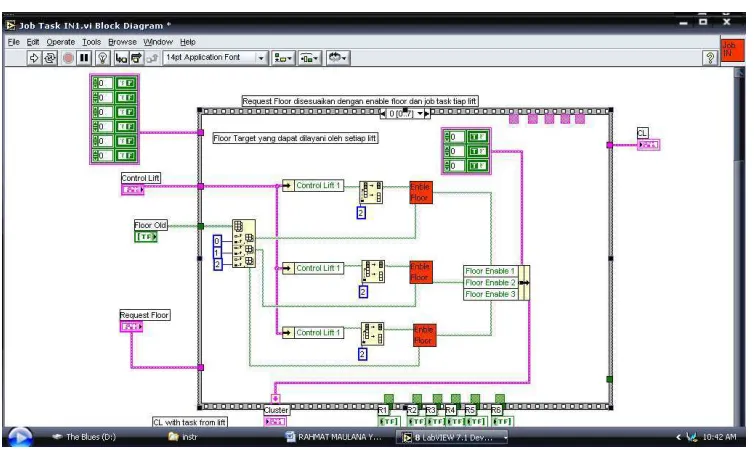Start Run Continuously from the toolbar

click(x=50, y=58)
